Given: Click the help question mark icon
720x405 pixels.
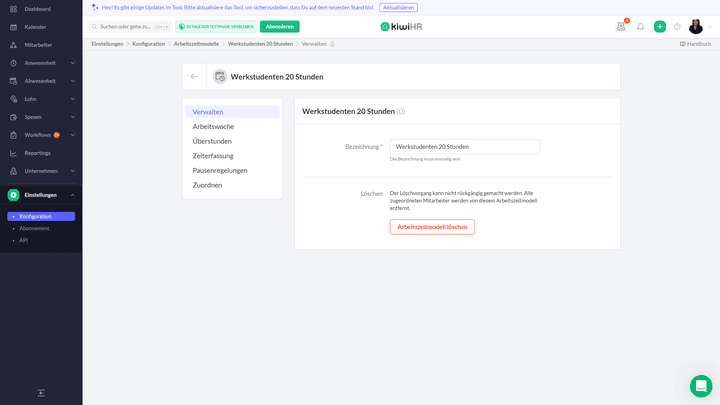Looking at the screenshot, I should point(677,27).
